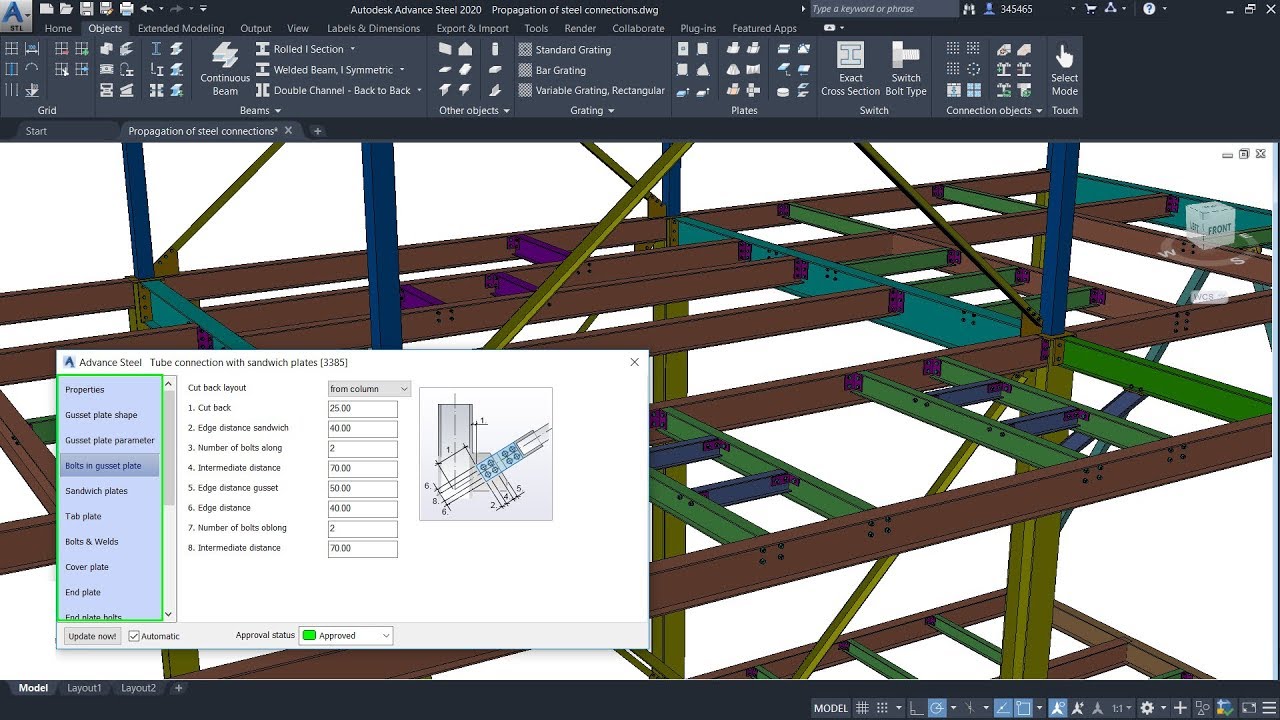The height and width of the screenshot is (720, 1280).
Task: Switch to the Extended Modeling ribbon tab
Action: point(181,28)
